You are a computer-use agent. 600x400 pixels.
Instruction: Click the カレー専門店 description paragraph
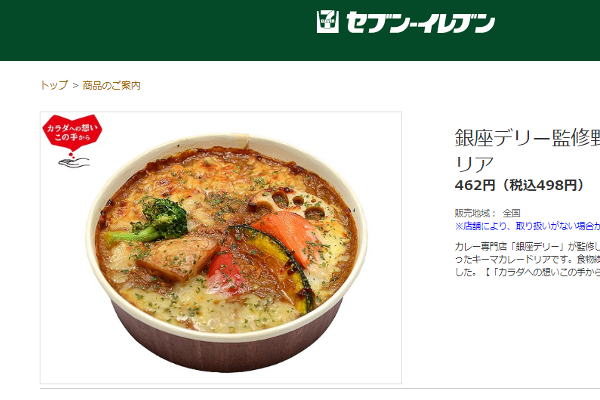(x=527, y=259)
